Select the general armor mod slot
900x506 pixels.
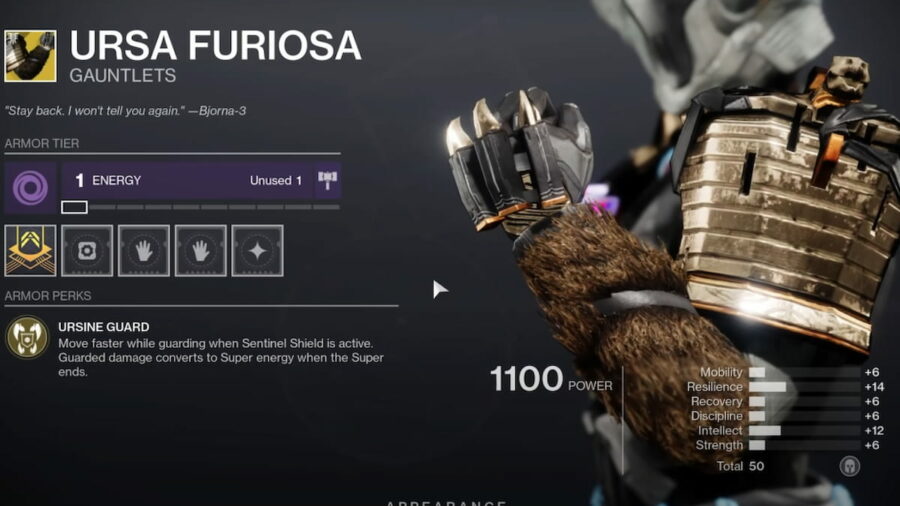click(87, 251)
